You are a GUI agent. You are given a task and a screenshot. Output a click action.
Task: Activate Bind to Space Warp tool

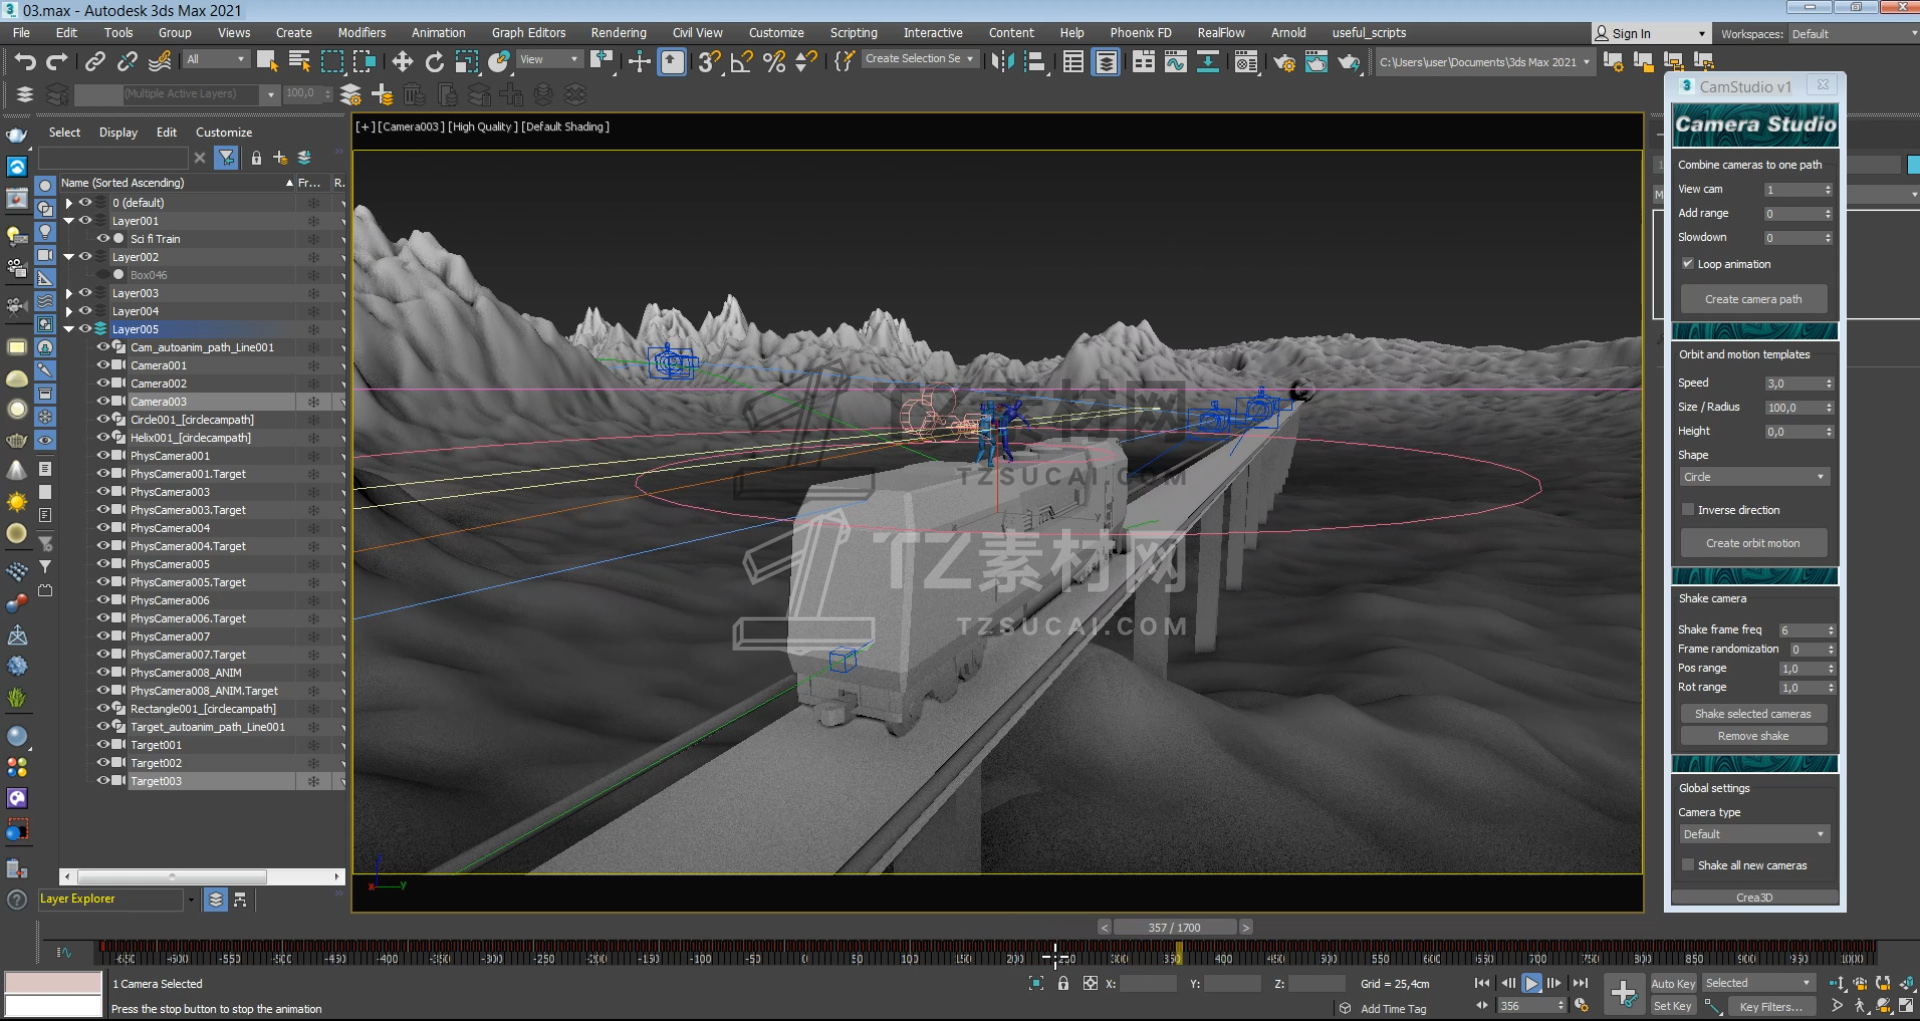(159, 62)
